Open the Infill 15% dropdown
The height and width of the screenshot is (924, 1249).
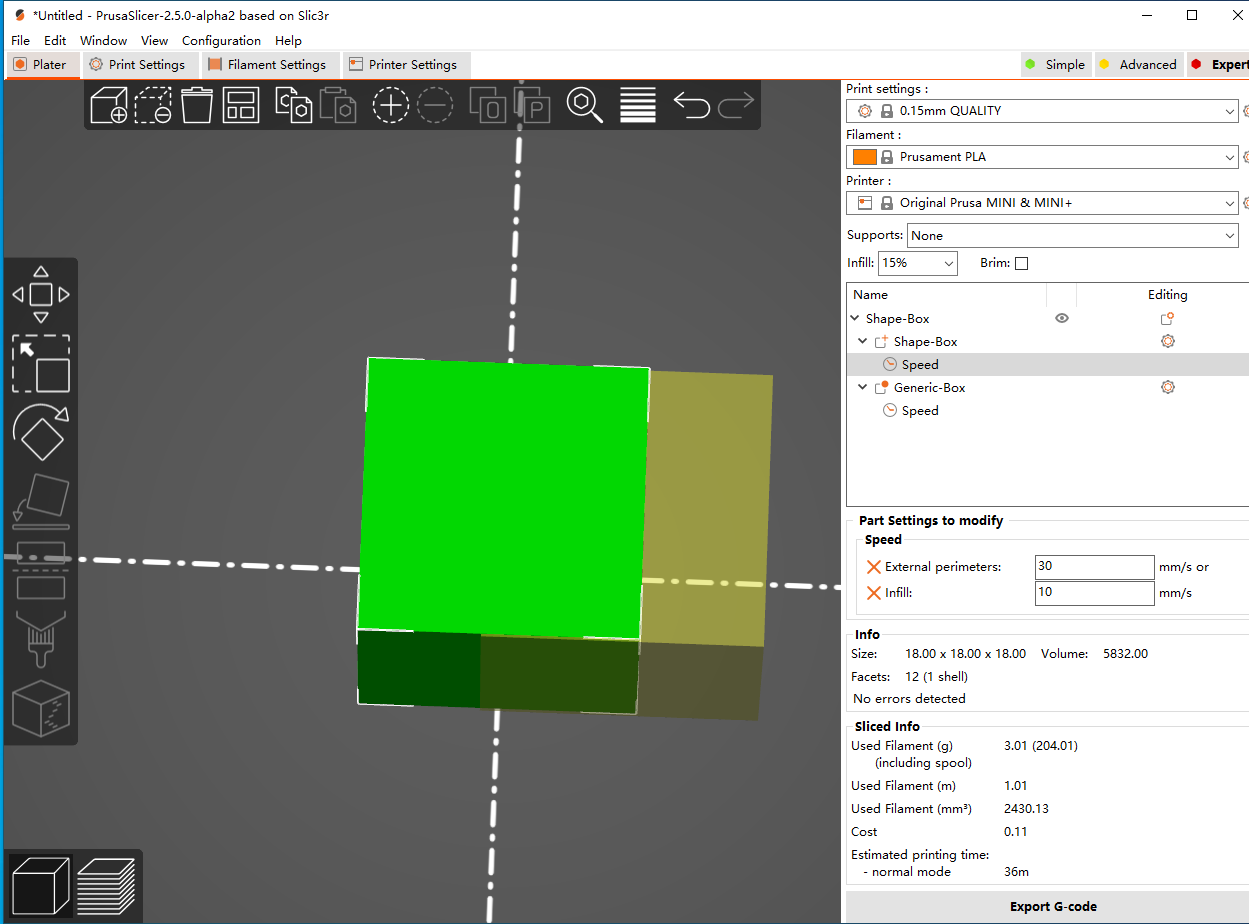pos(917,263)
